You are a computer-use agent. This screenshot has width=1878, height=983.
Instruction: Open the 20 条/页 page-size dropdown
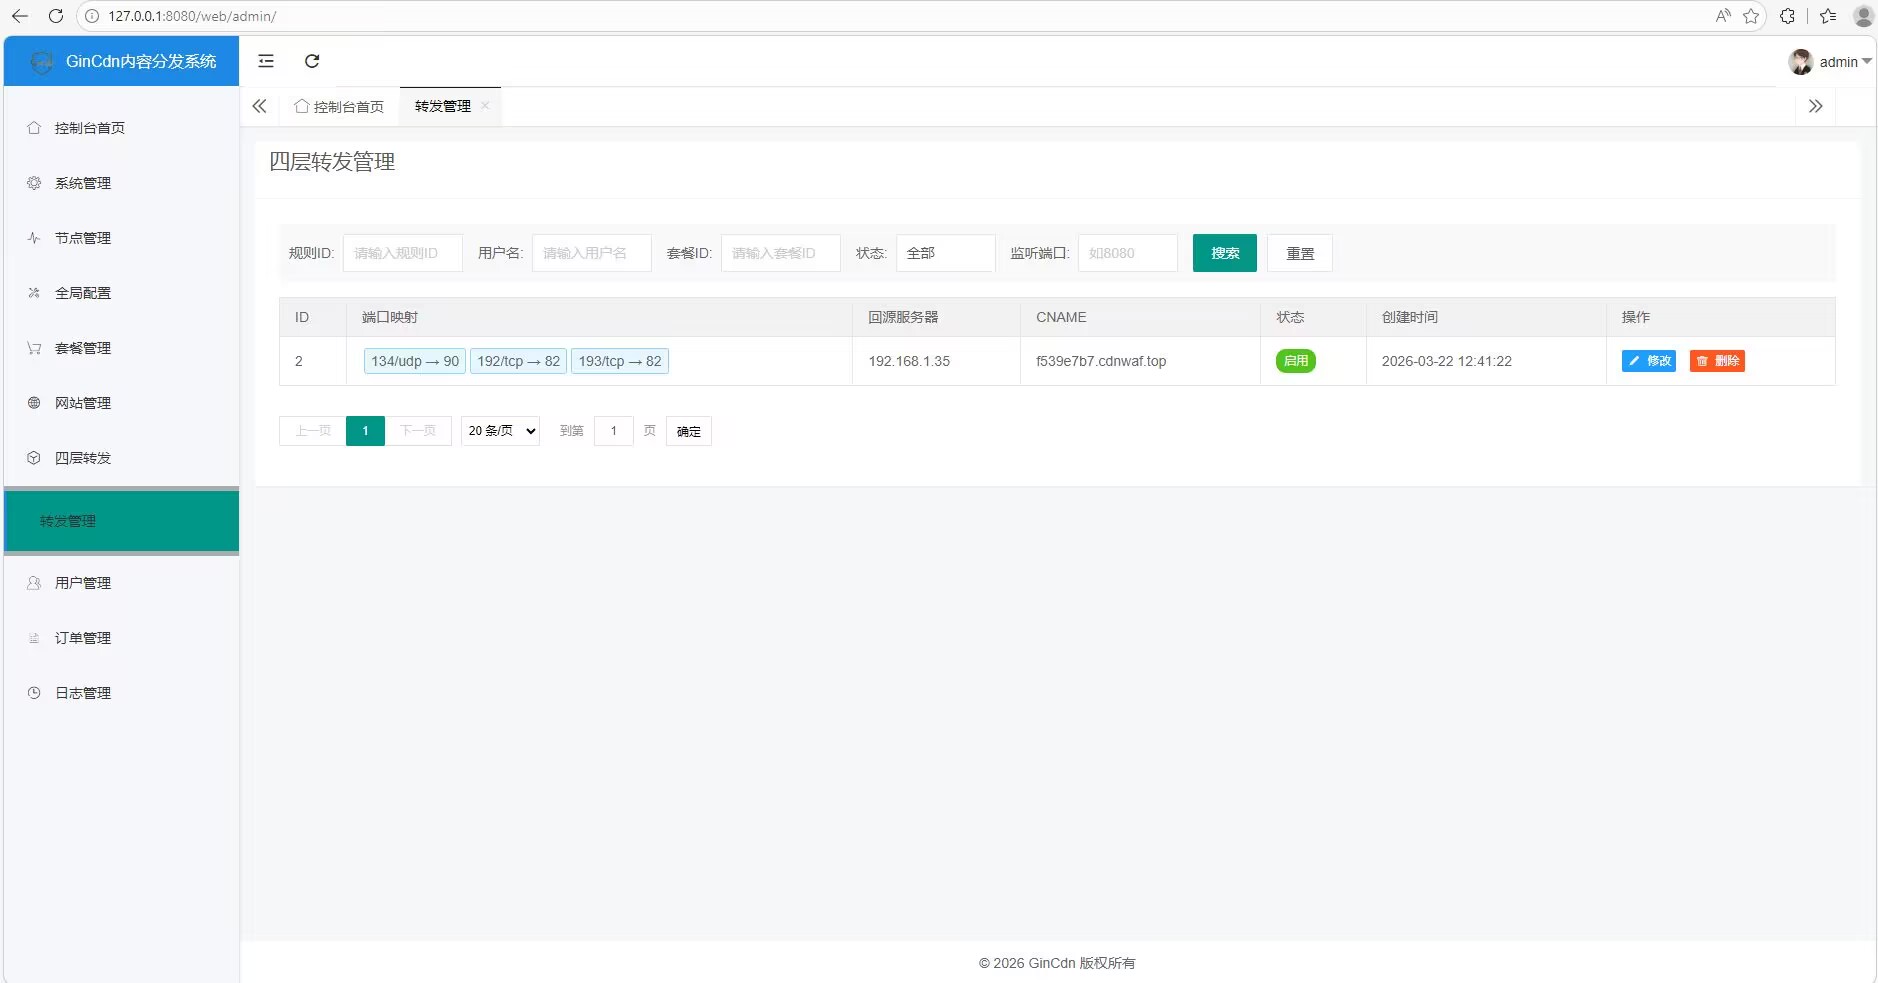(x=500, y=431)
